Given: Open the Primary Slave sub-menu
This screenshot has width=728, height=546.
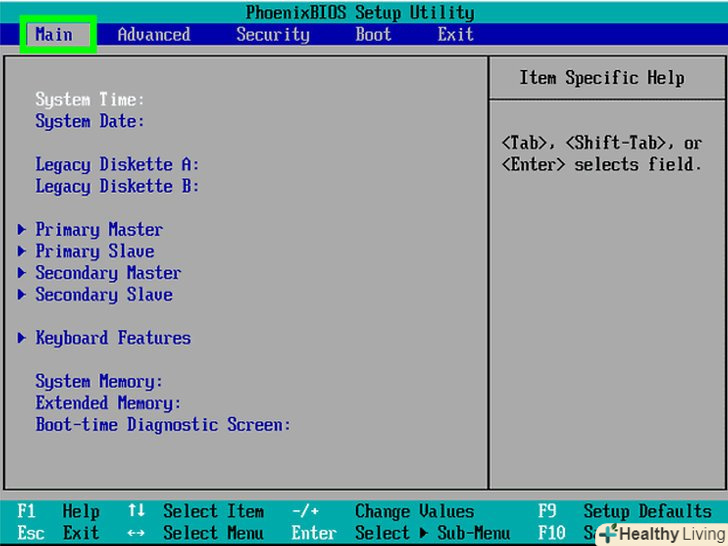Looking at the screenshot, I should click(x=95, y=251).
